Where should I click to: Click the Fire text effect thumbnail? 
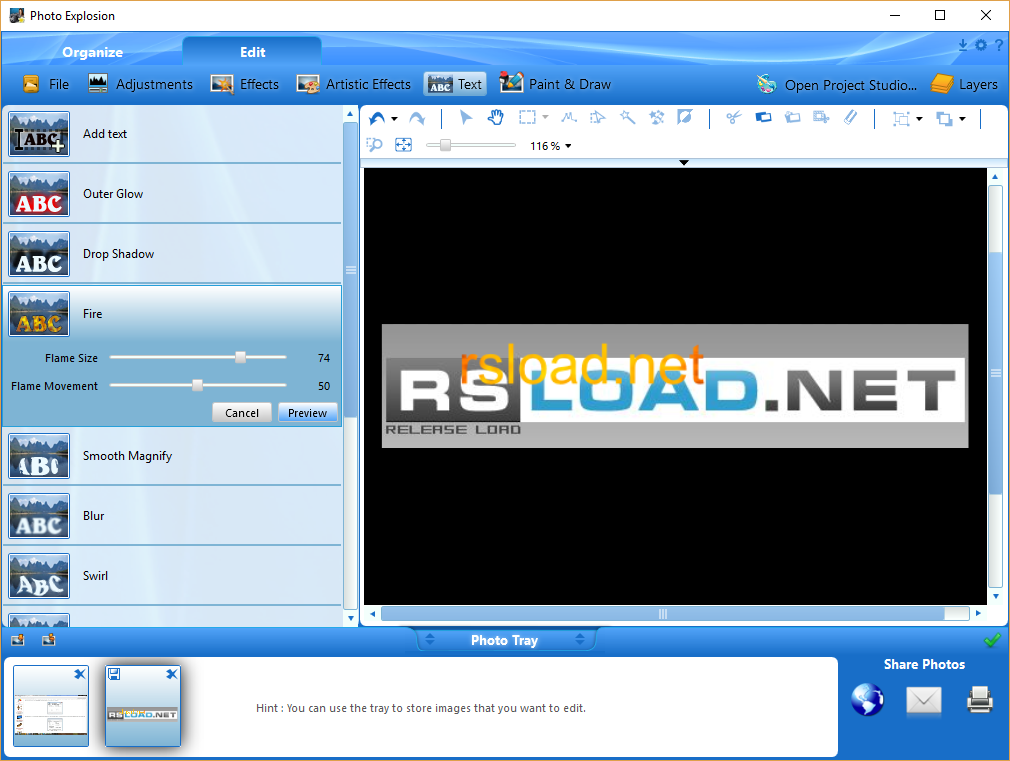tap(39, 314)
